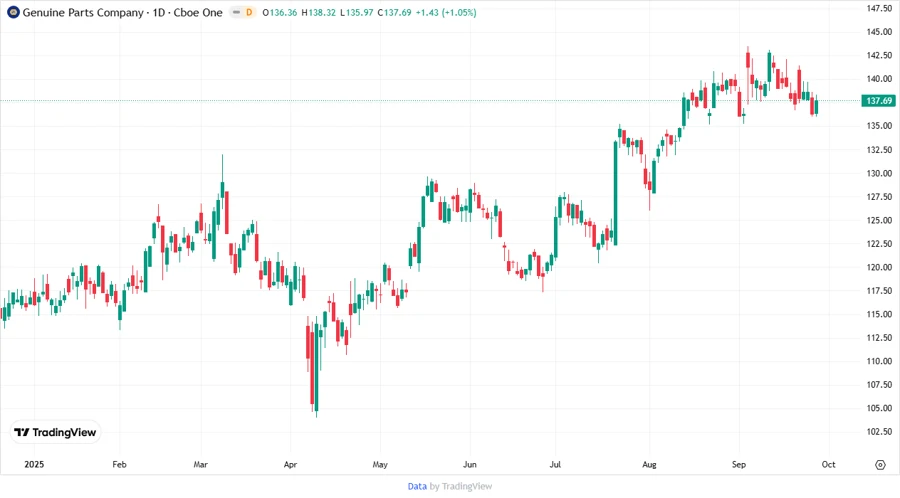Click the 140.00 price axis label
This screenshot has height=498, width=900.
coord(879,79)
